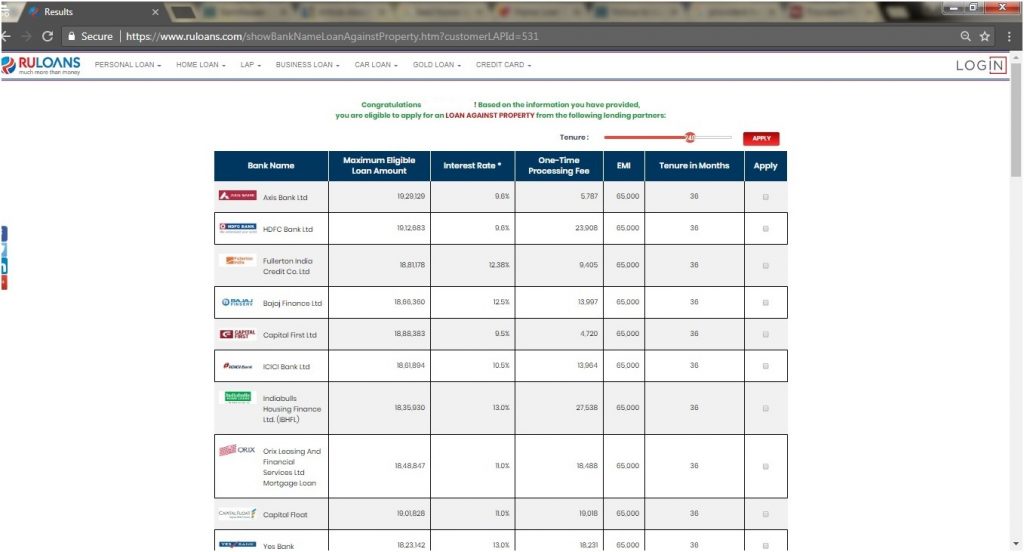Close the Results browser tab

[155, 12]
